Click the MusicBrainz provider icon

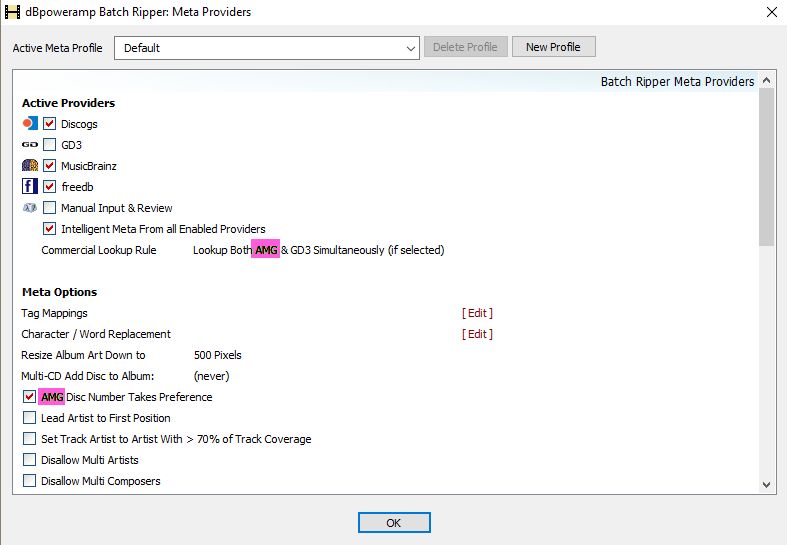tap(29, 166)
